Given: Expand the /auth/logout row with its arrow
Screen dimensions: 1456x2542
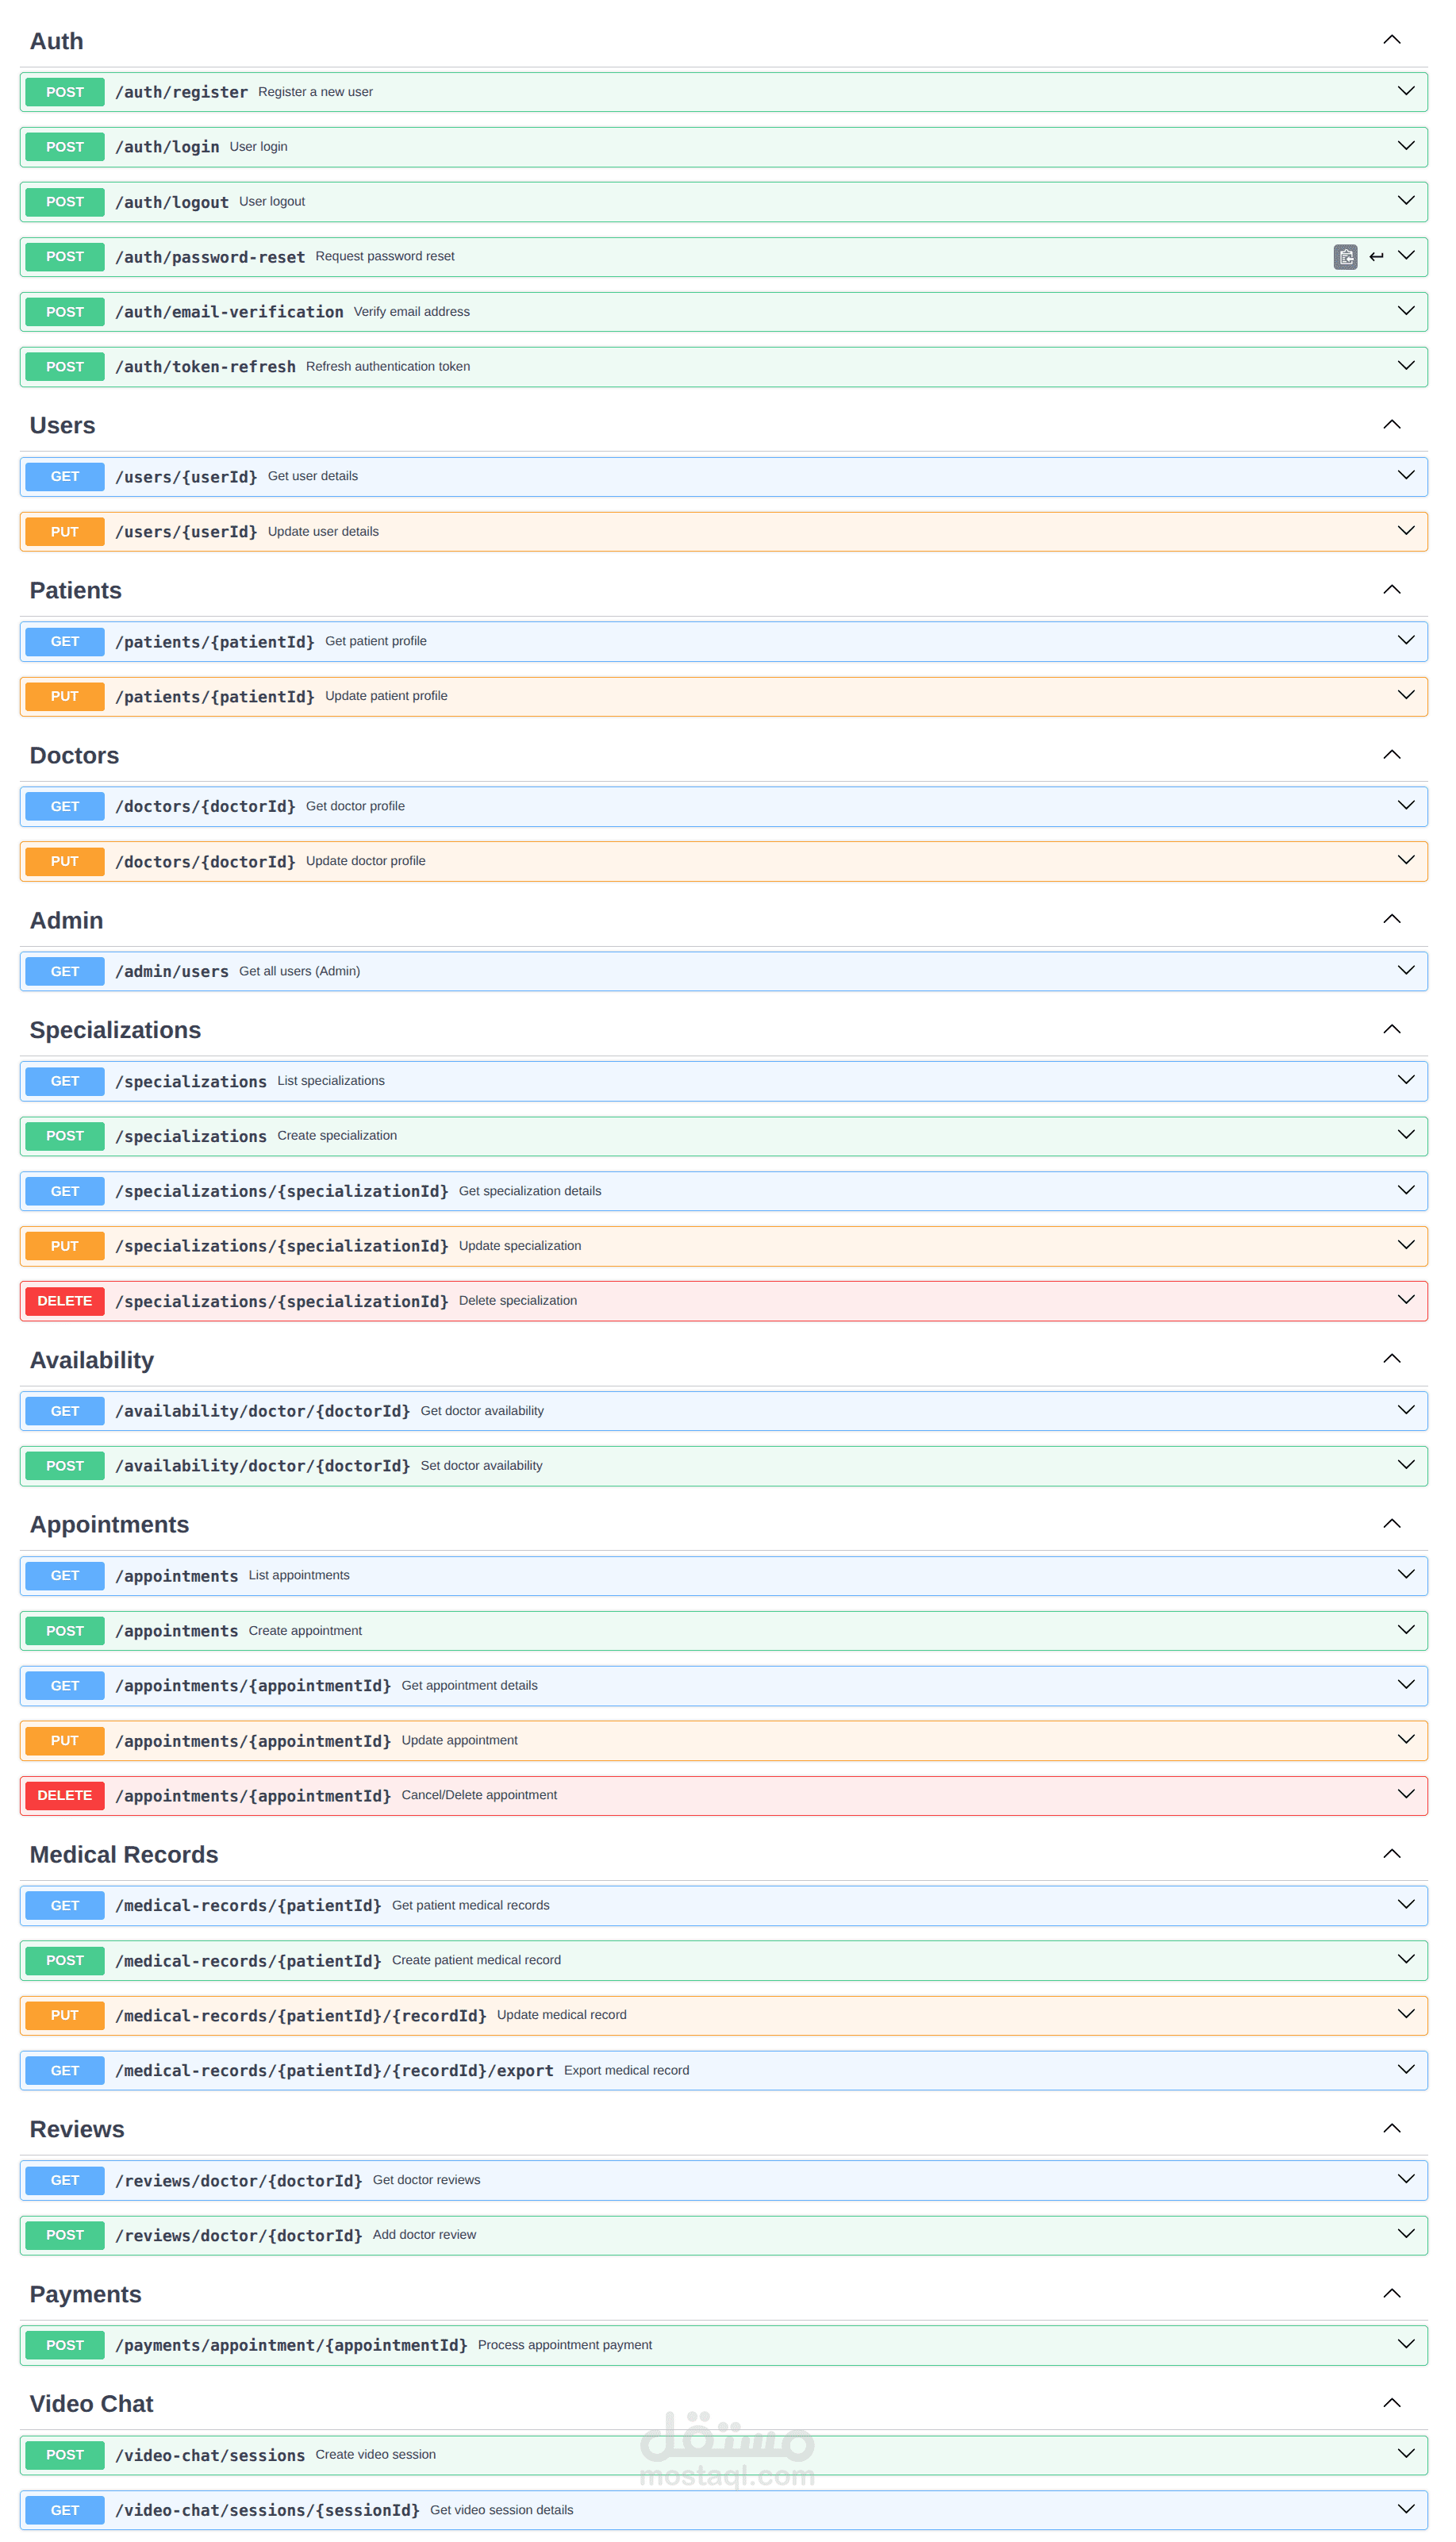Looking at the screenshot, I should (x=1407, y=201).
